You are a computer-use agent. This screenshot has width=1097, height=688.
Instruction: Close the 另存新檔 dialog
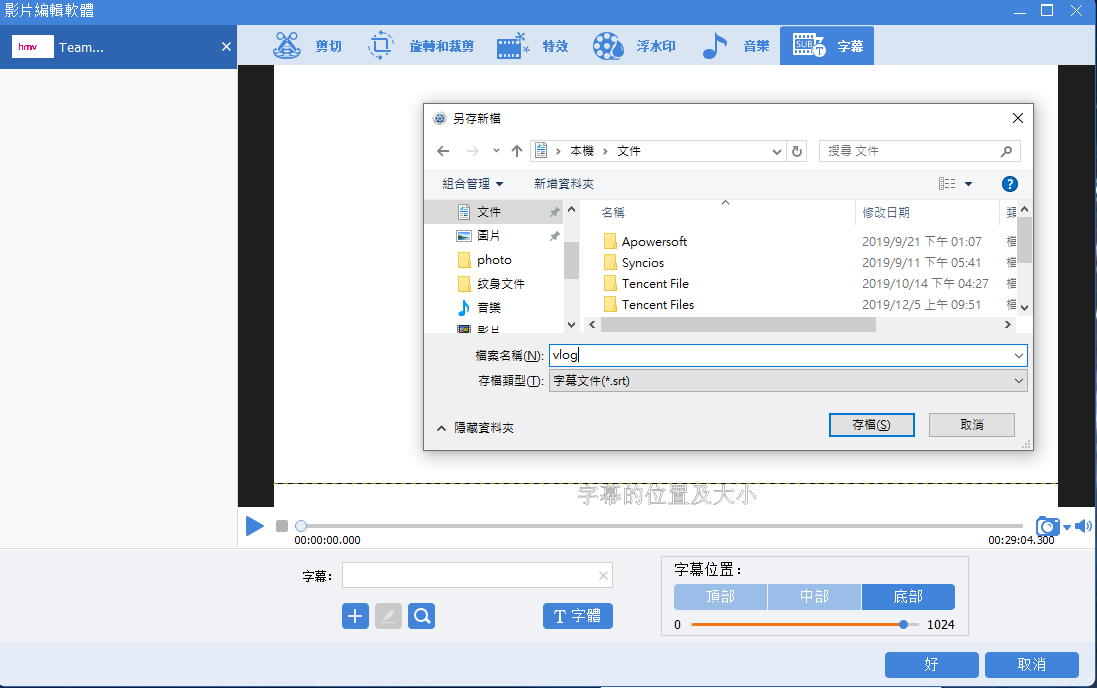1018,118
